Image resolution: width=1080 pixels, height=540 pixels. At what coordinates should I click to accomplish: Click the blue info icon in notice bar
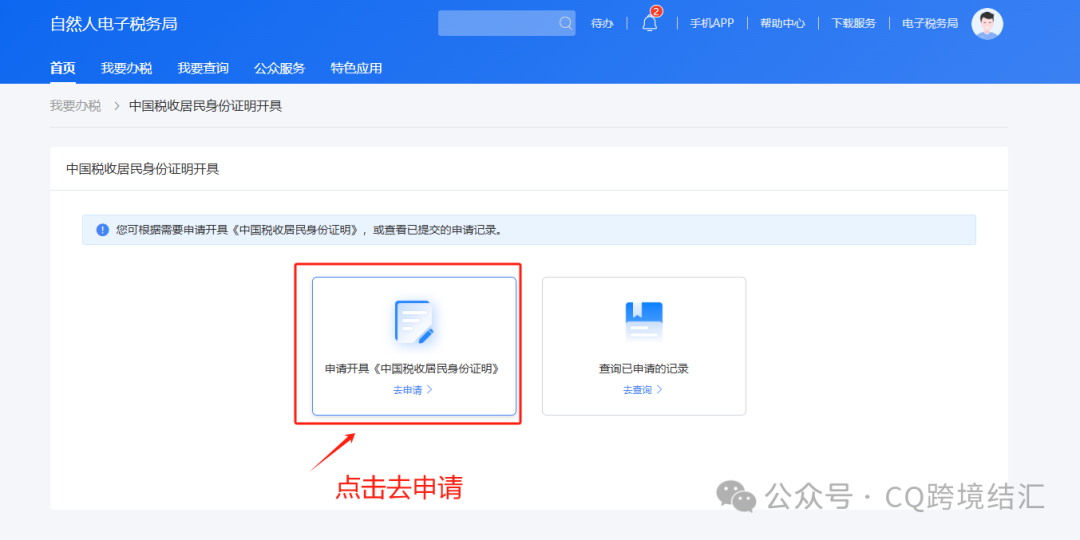tap(103, 230)
